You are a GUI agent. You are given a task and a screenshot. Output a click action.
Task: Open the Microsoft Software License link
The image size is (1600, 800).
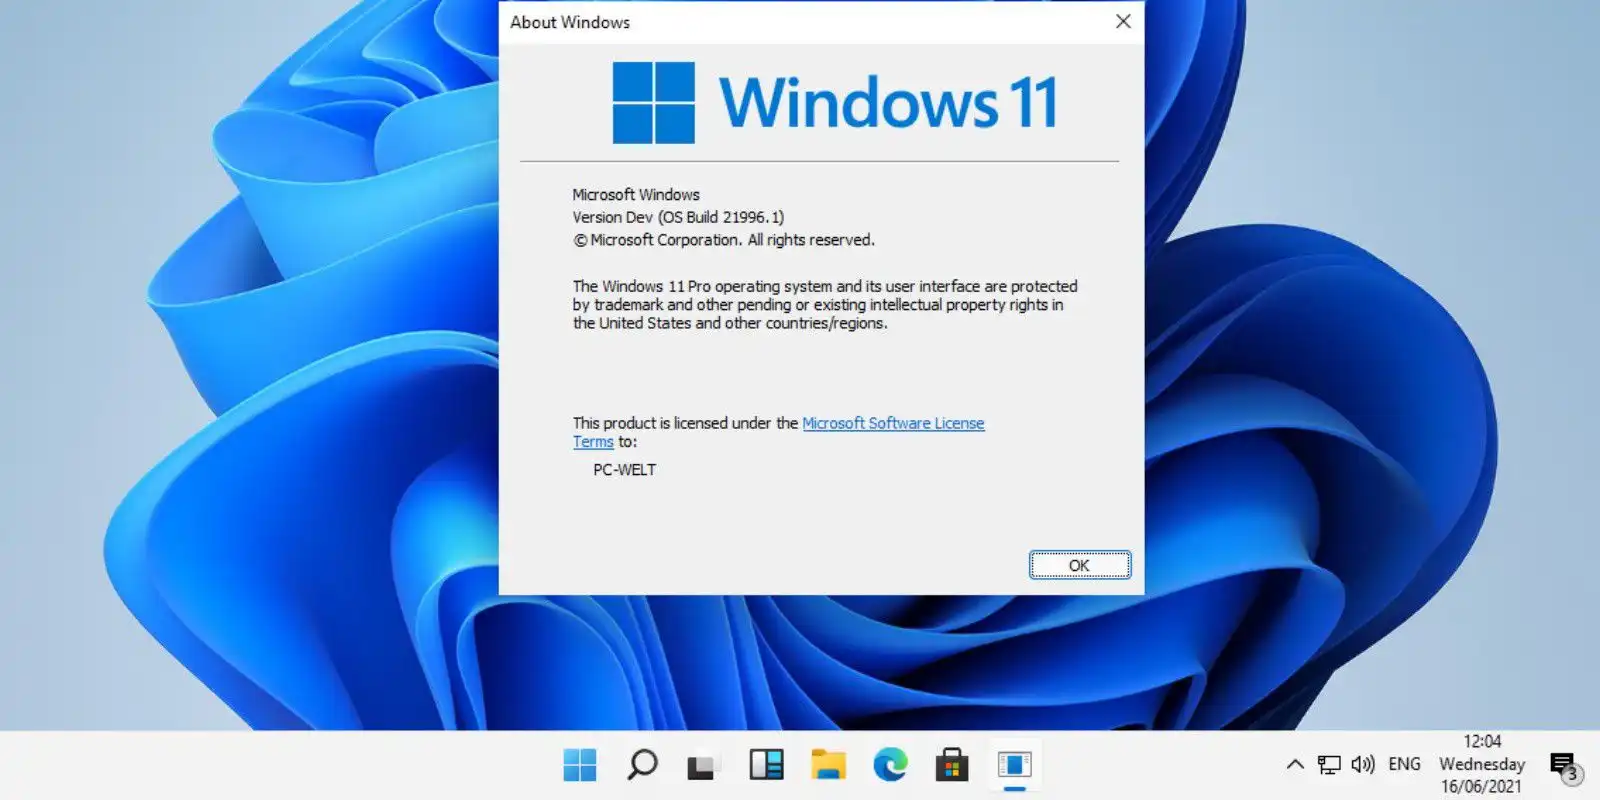[x=893, y=423]
